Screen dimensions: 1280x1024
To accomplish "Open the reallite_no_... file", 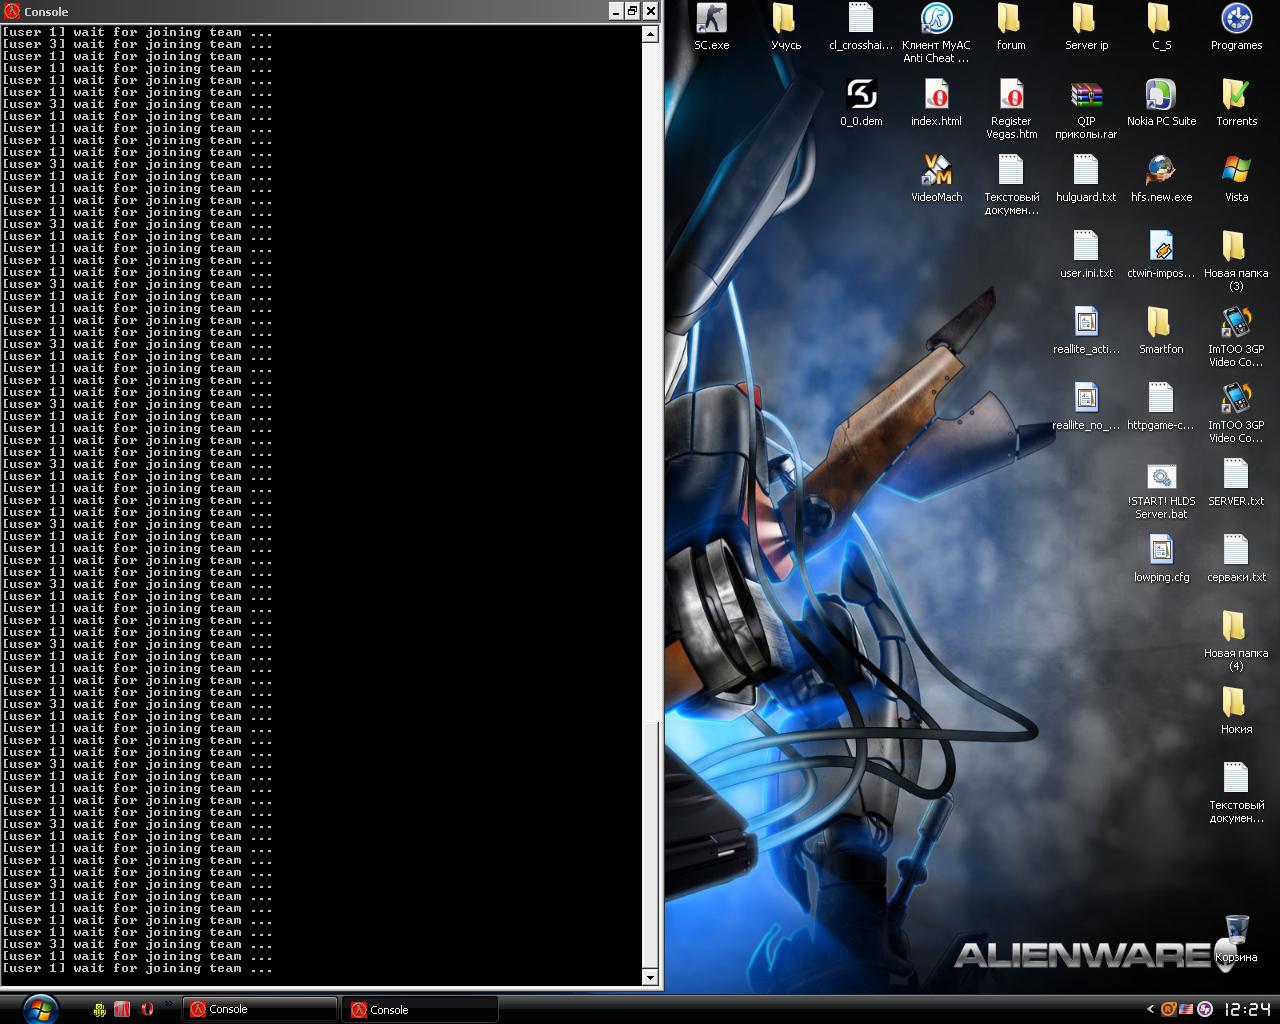I will (1086, 406).
